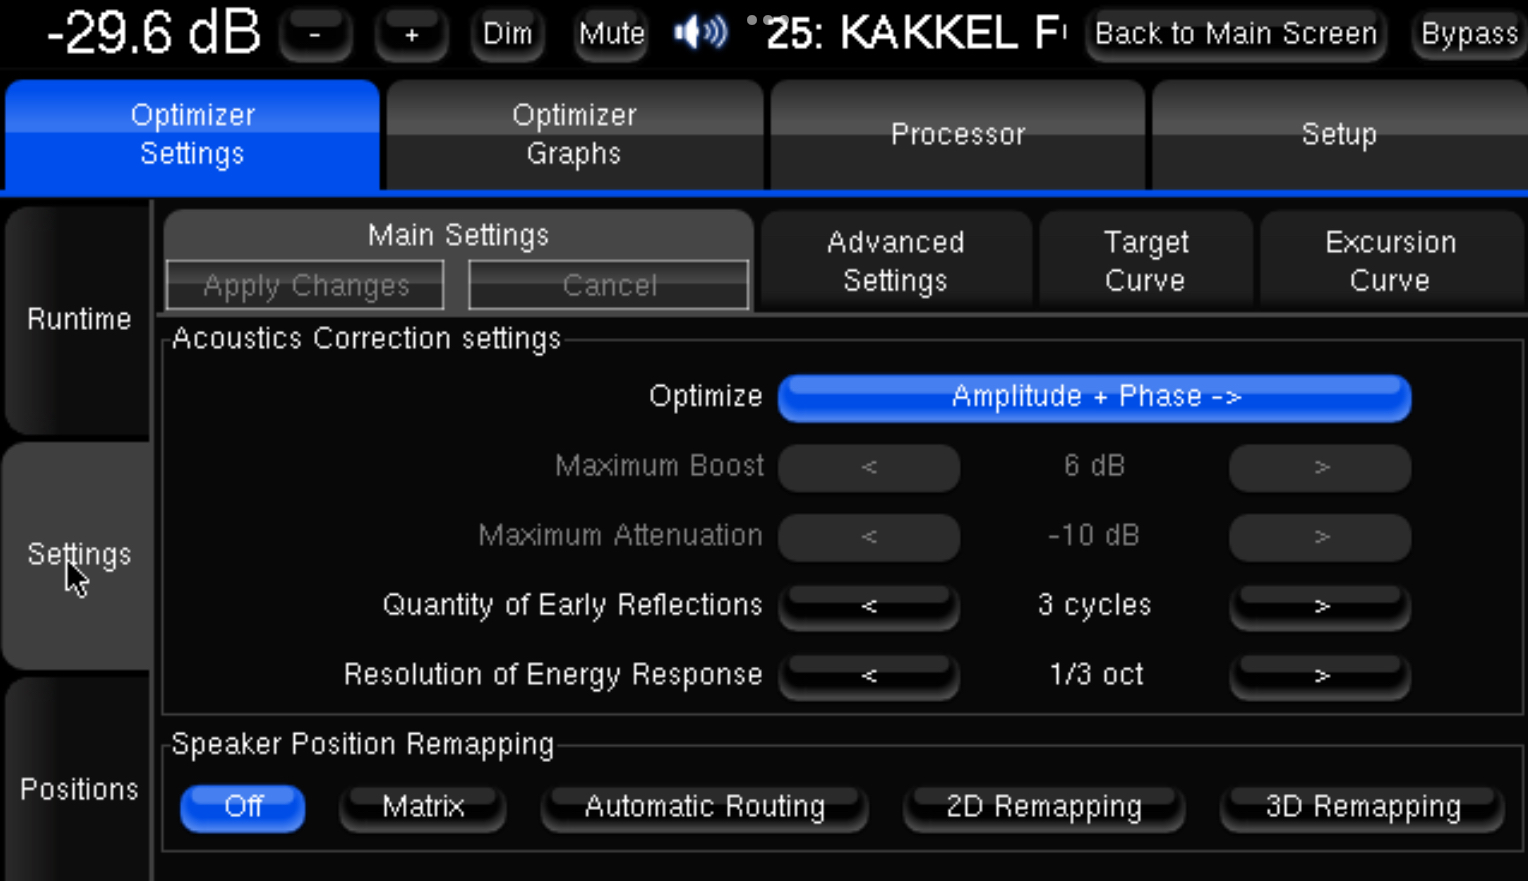Open the Optimize Amplitude + Phase selector
The width and height of the screenshot is (1528, 881).
pyautogui.click(x=1094, y=397)
